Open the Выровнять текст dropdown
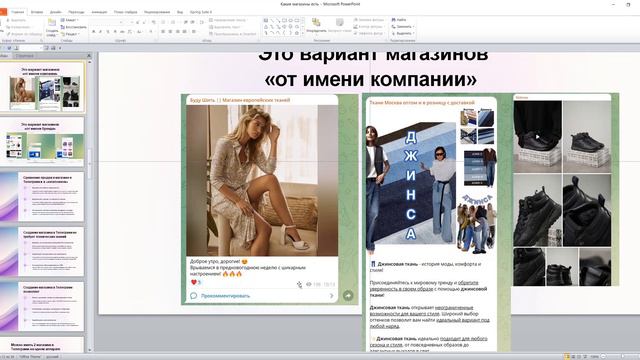 (x=225, y=27)
